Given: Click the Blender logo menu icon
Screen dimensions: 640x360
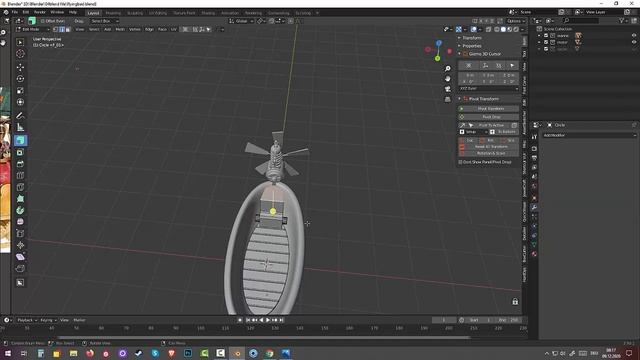Looking at the screenshot, I should point(6,12).
